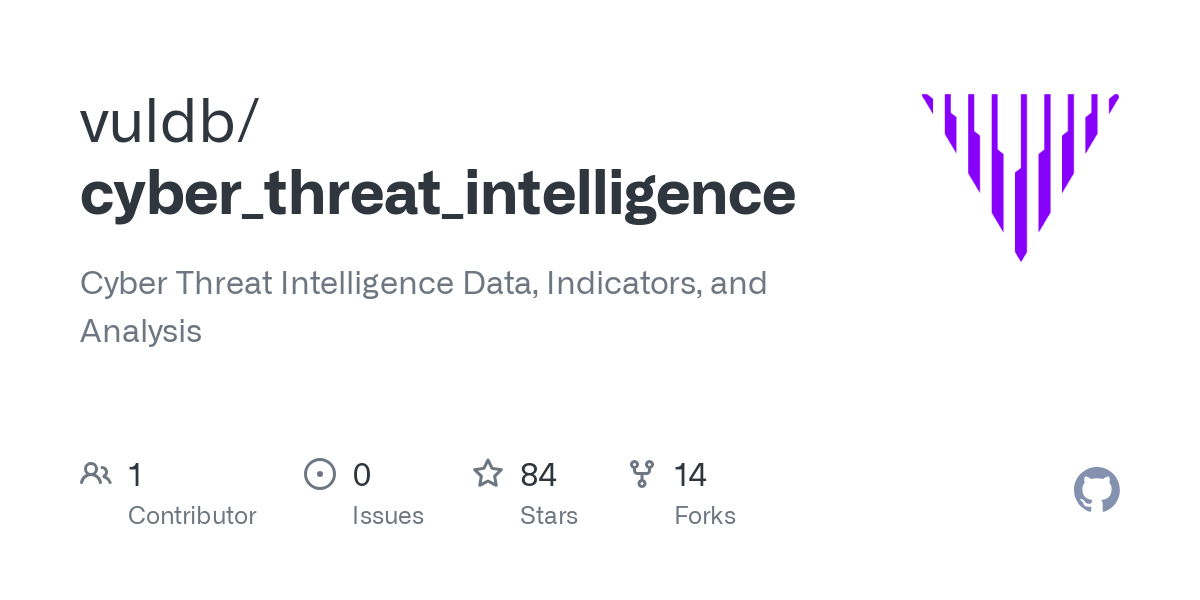
Task: Click the contributor count 1
Action: point(135,474)
